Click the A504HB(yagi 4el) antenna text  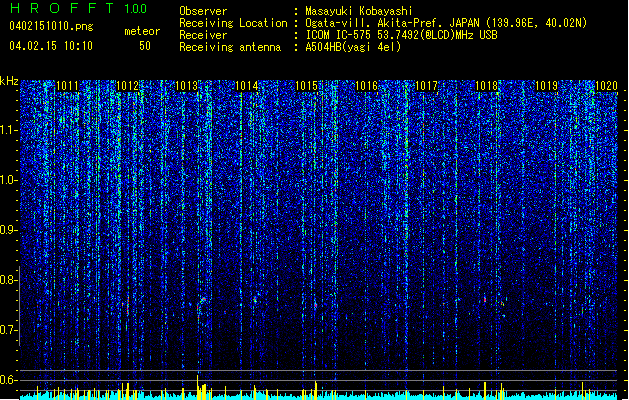(x=353, y=47)
